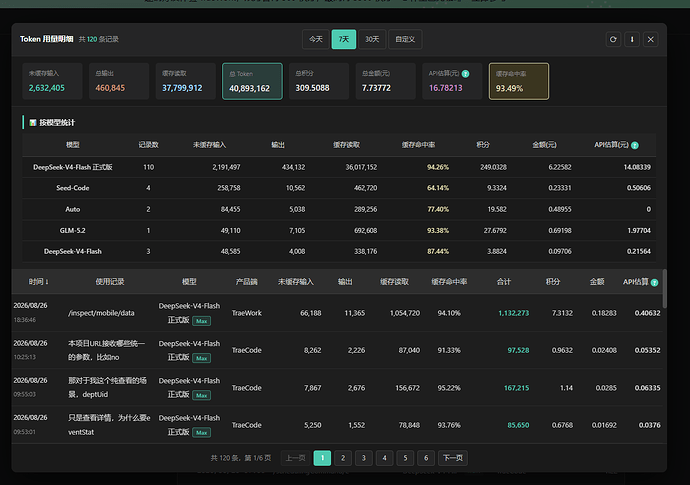This screenshot has width=690, height=485.
Task: Click the record starting with 本项目URL接收哪些统一
Action: coord(106,350)
